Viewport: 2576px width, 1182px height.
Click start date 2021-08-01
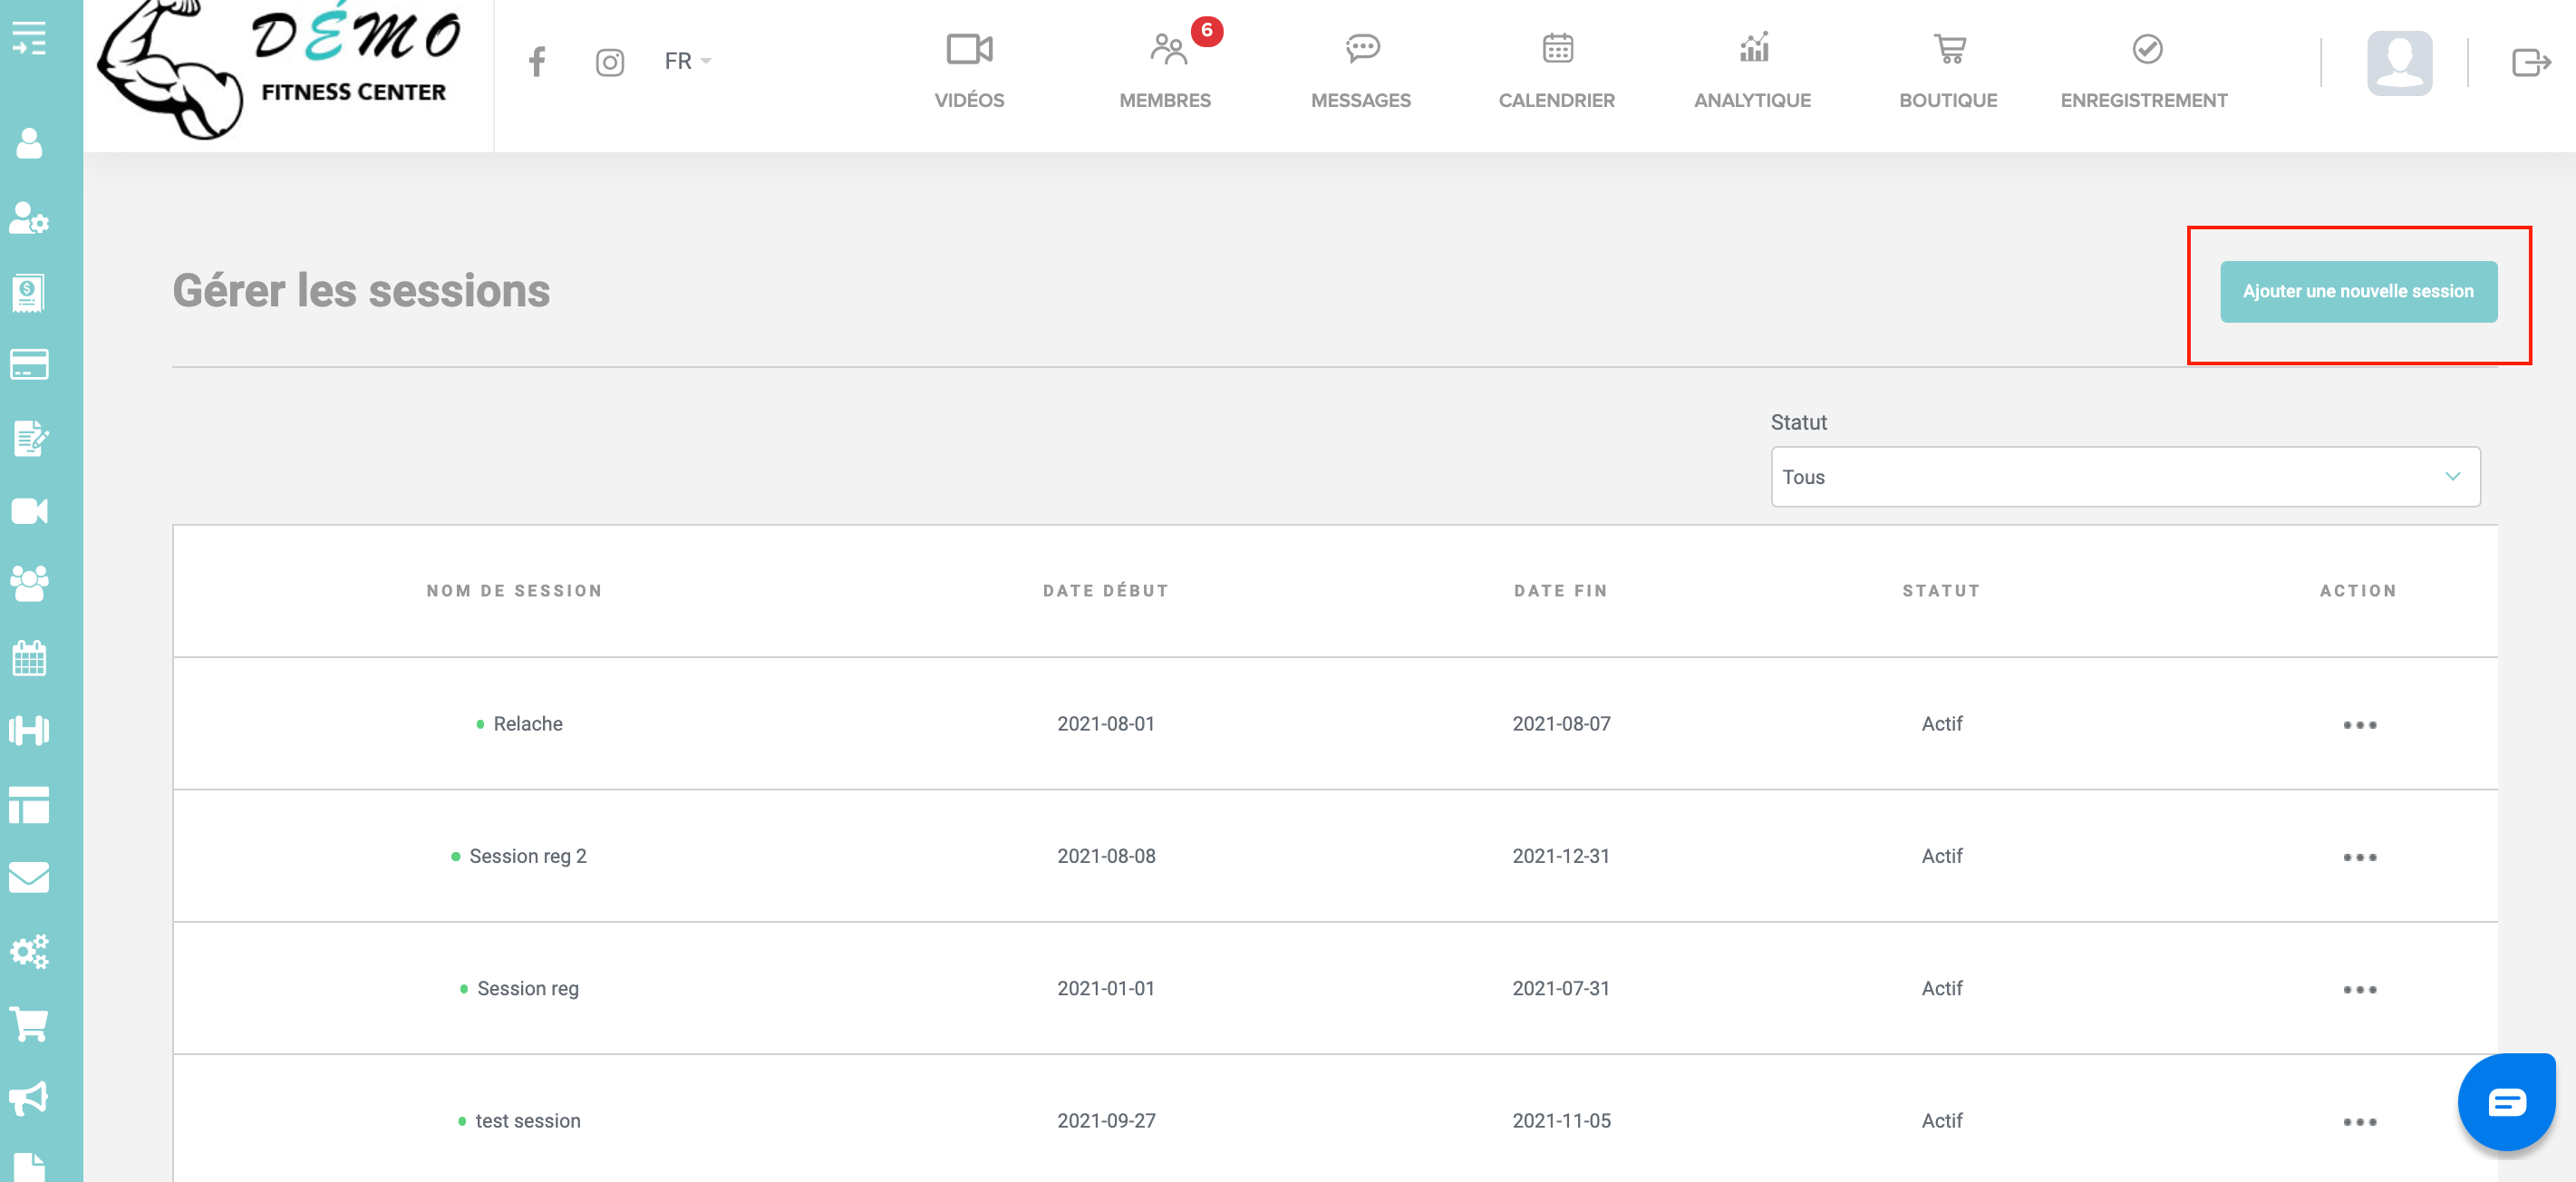[x=1106, y=724]
